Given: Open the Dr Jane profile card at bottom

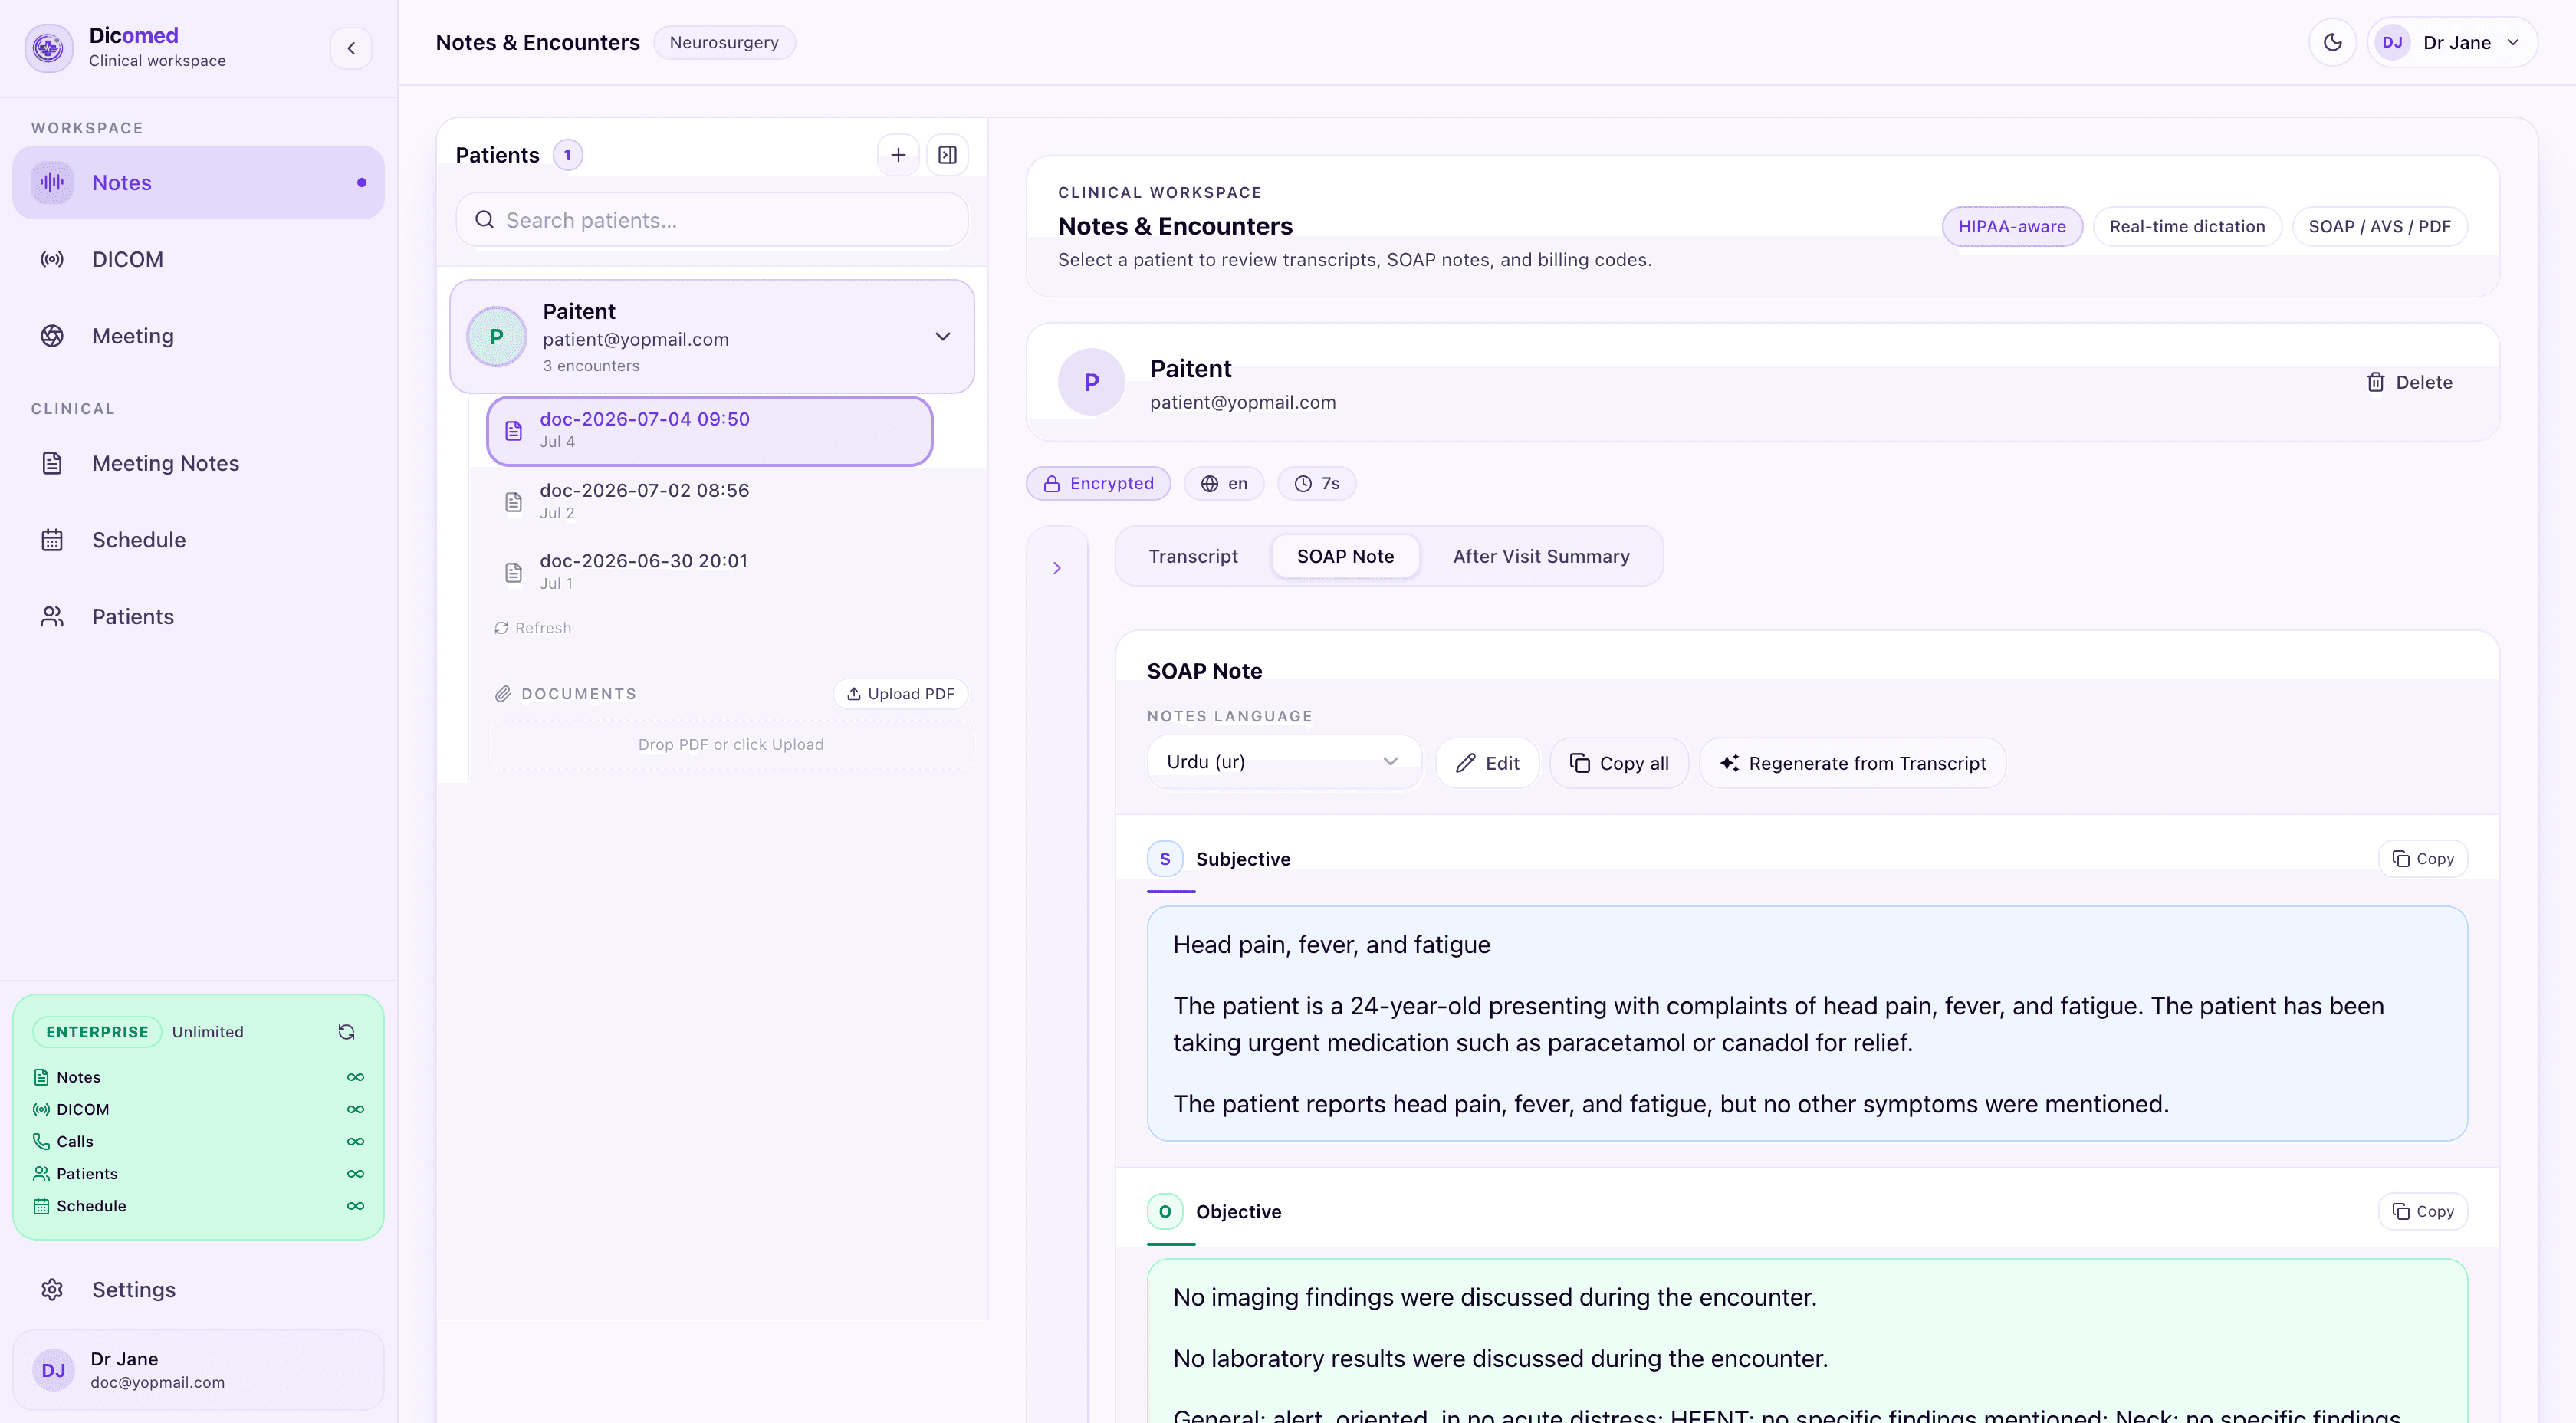Looking at the screenshot, I should click(x=198, y=1370).
